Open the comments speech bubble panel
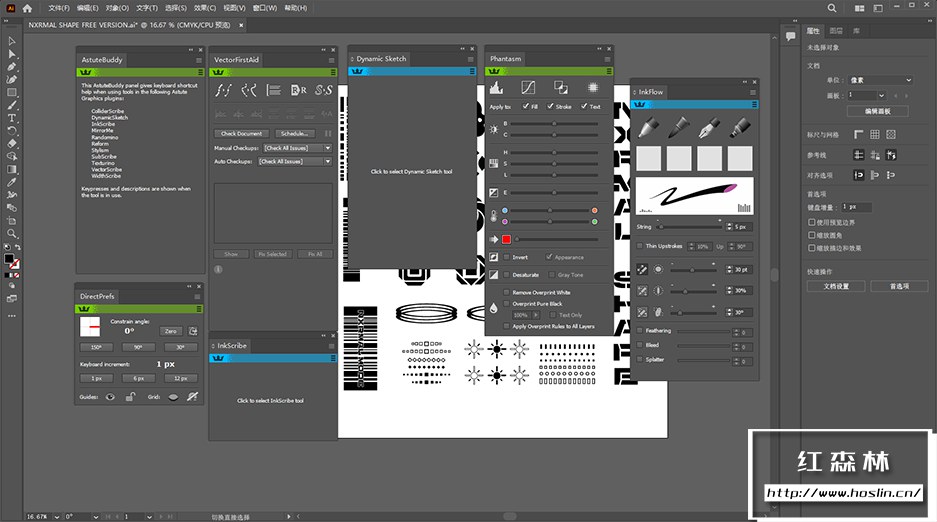The height and width of the screenshot is (522, 937). [x=791, y=36]
